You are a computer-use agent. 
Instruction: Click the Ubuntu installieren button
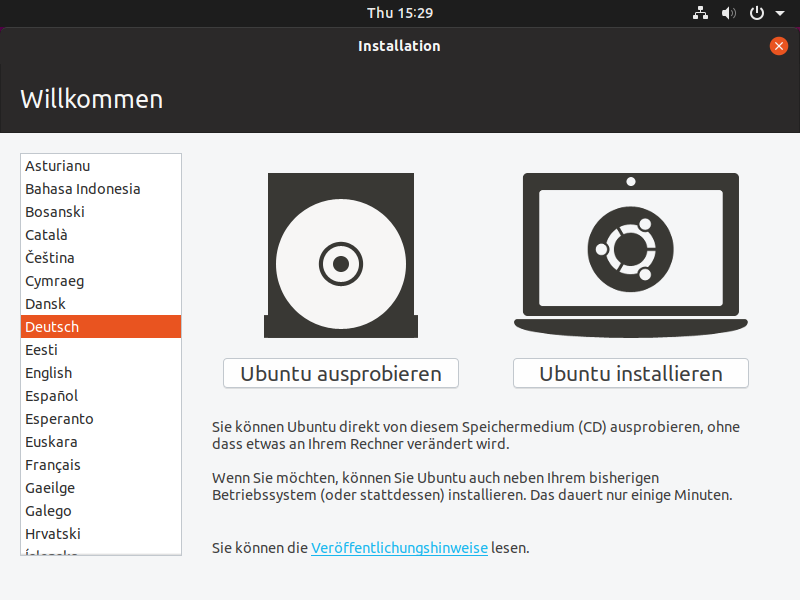(x=631, y=373)
